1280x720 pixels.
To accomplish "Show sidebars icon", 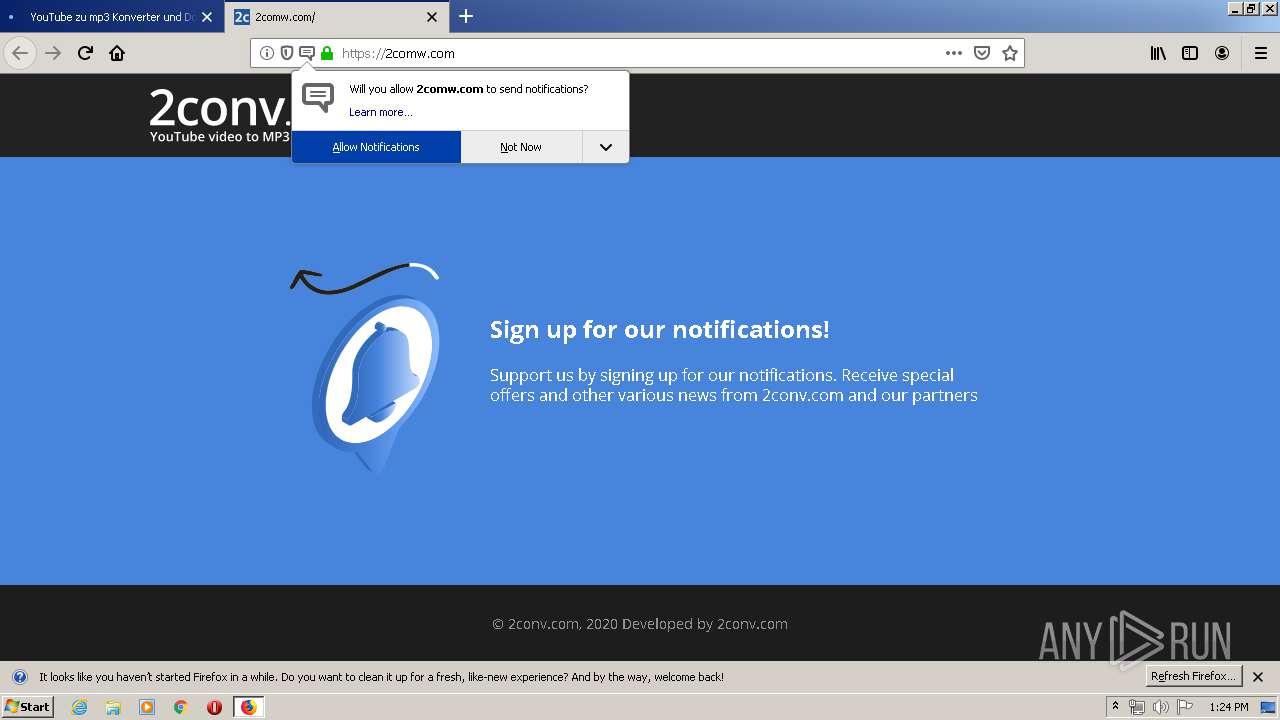I will point(1190,53).
